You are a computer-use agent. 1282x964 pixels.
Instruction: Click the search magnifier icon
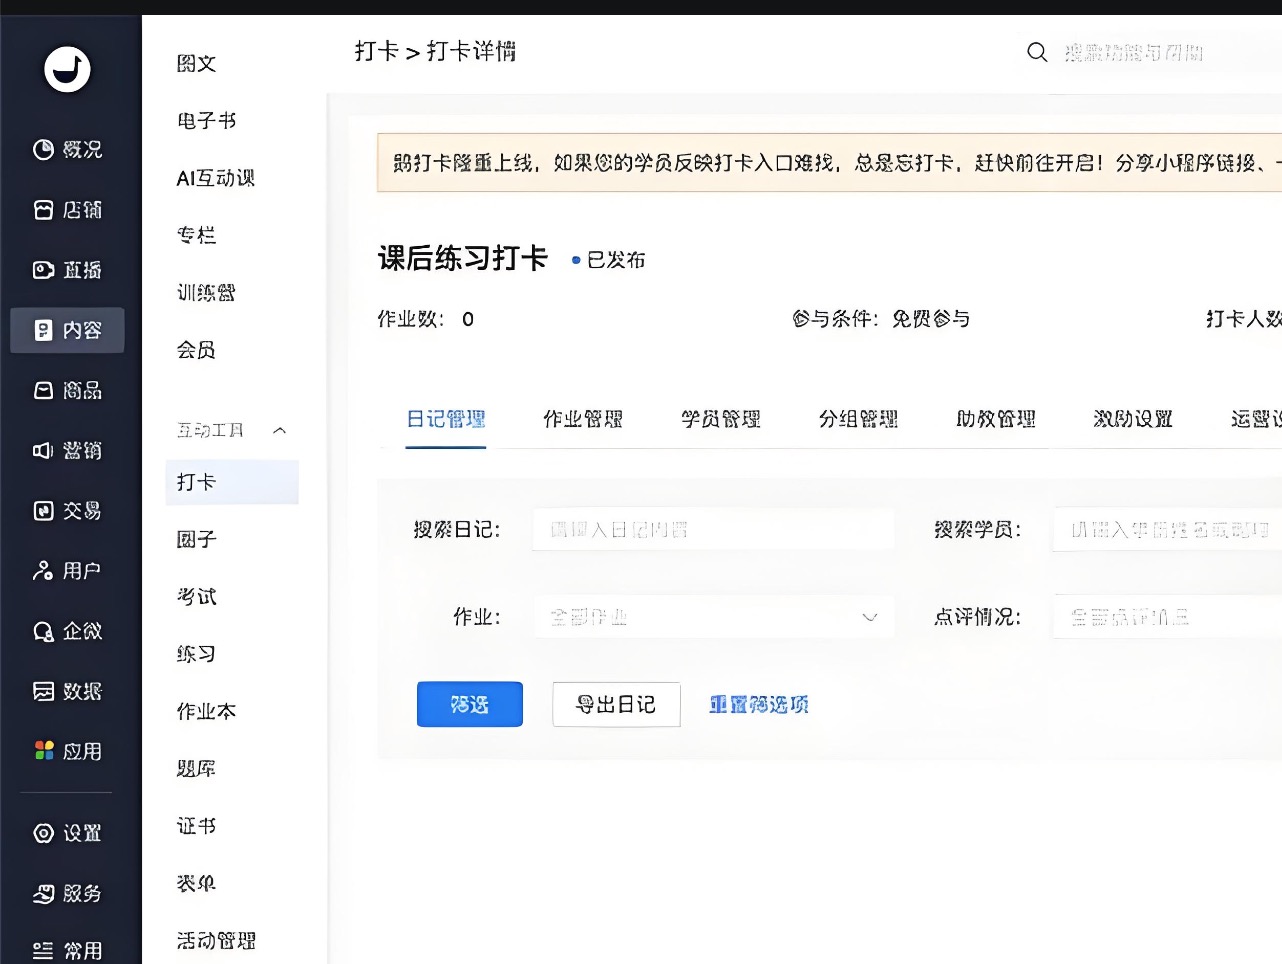coord(1037,52)
